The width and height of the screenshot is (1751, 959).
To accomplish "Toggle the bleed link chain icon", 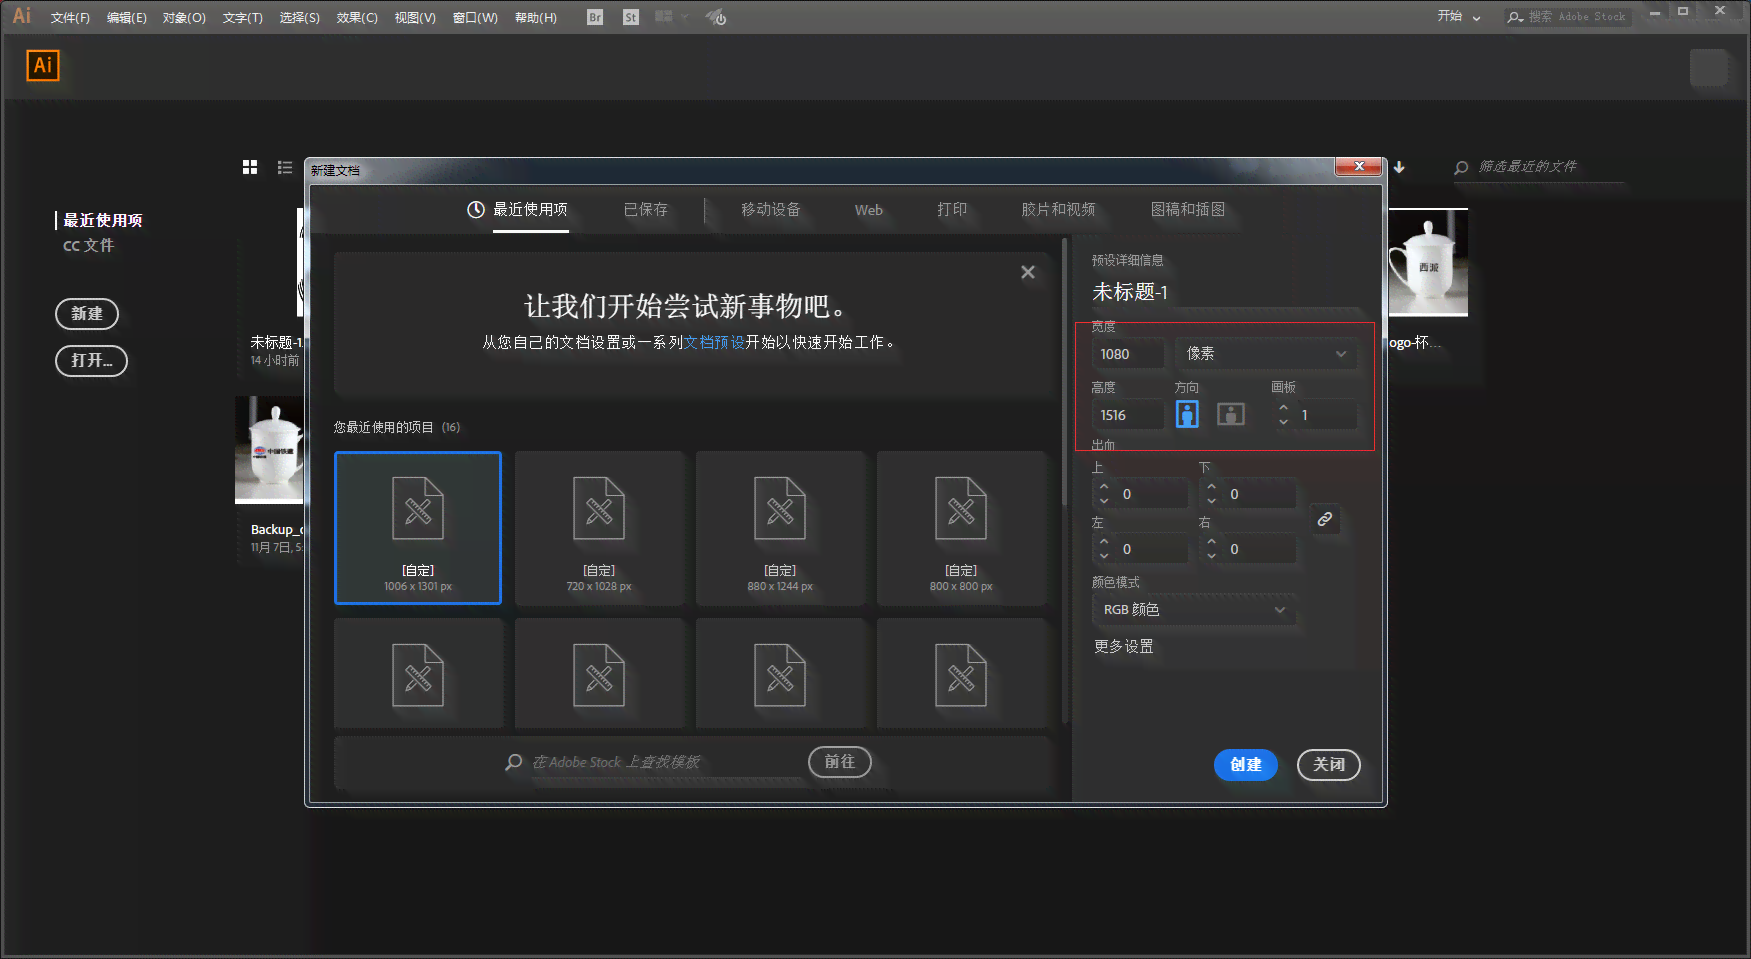I will (x=1325, y=519).
